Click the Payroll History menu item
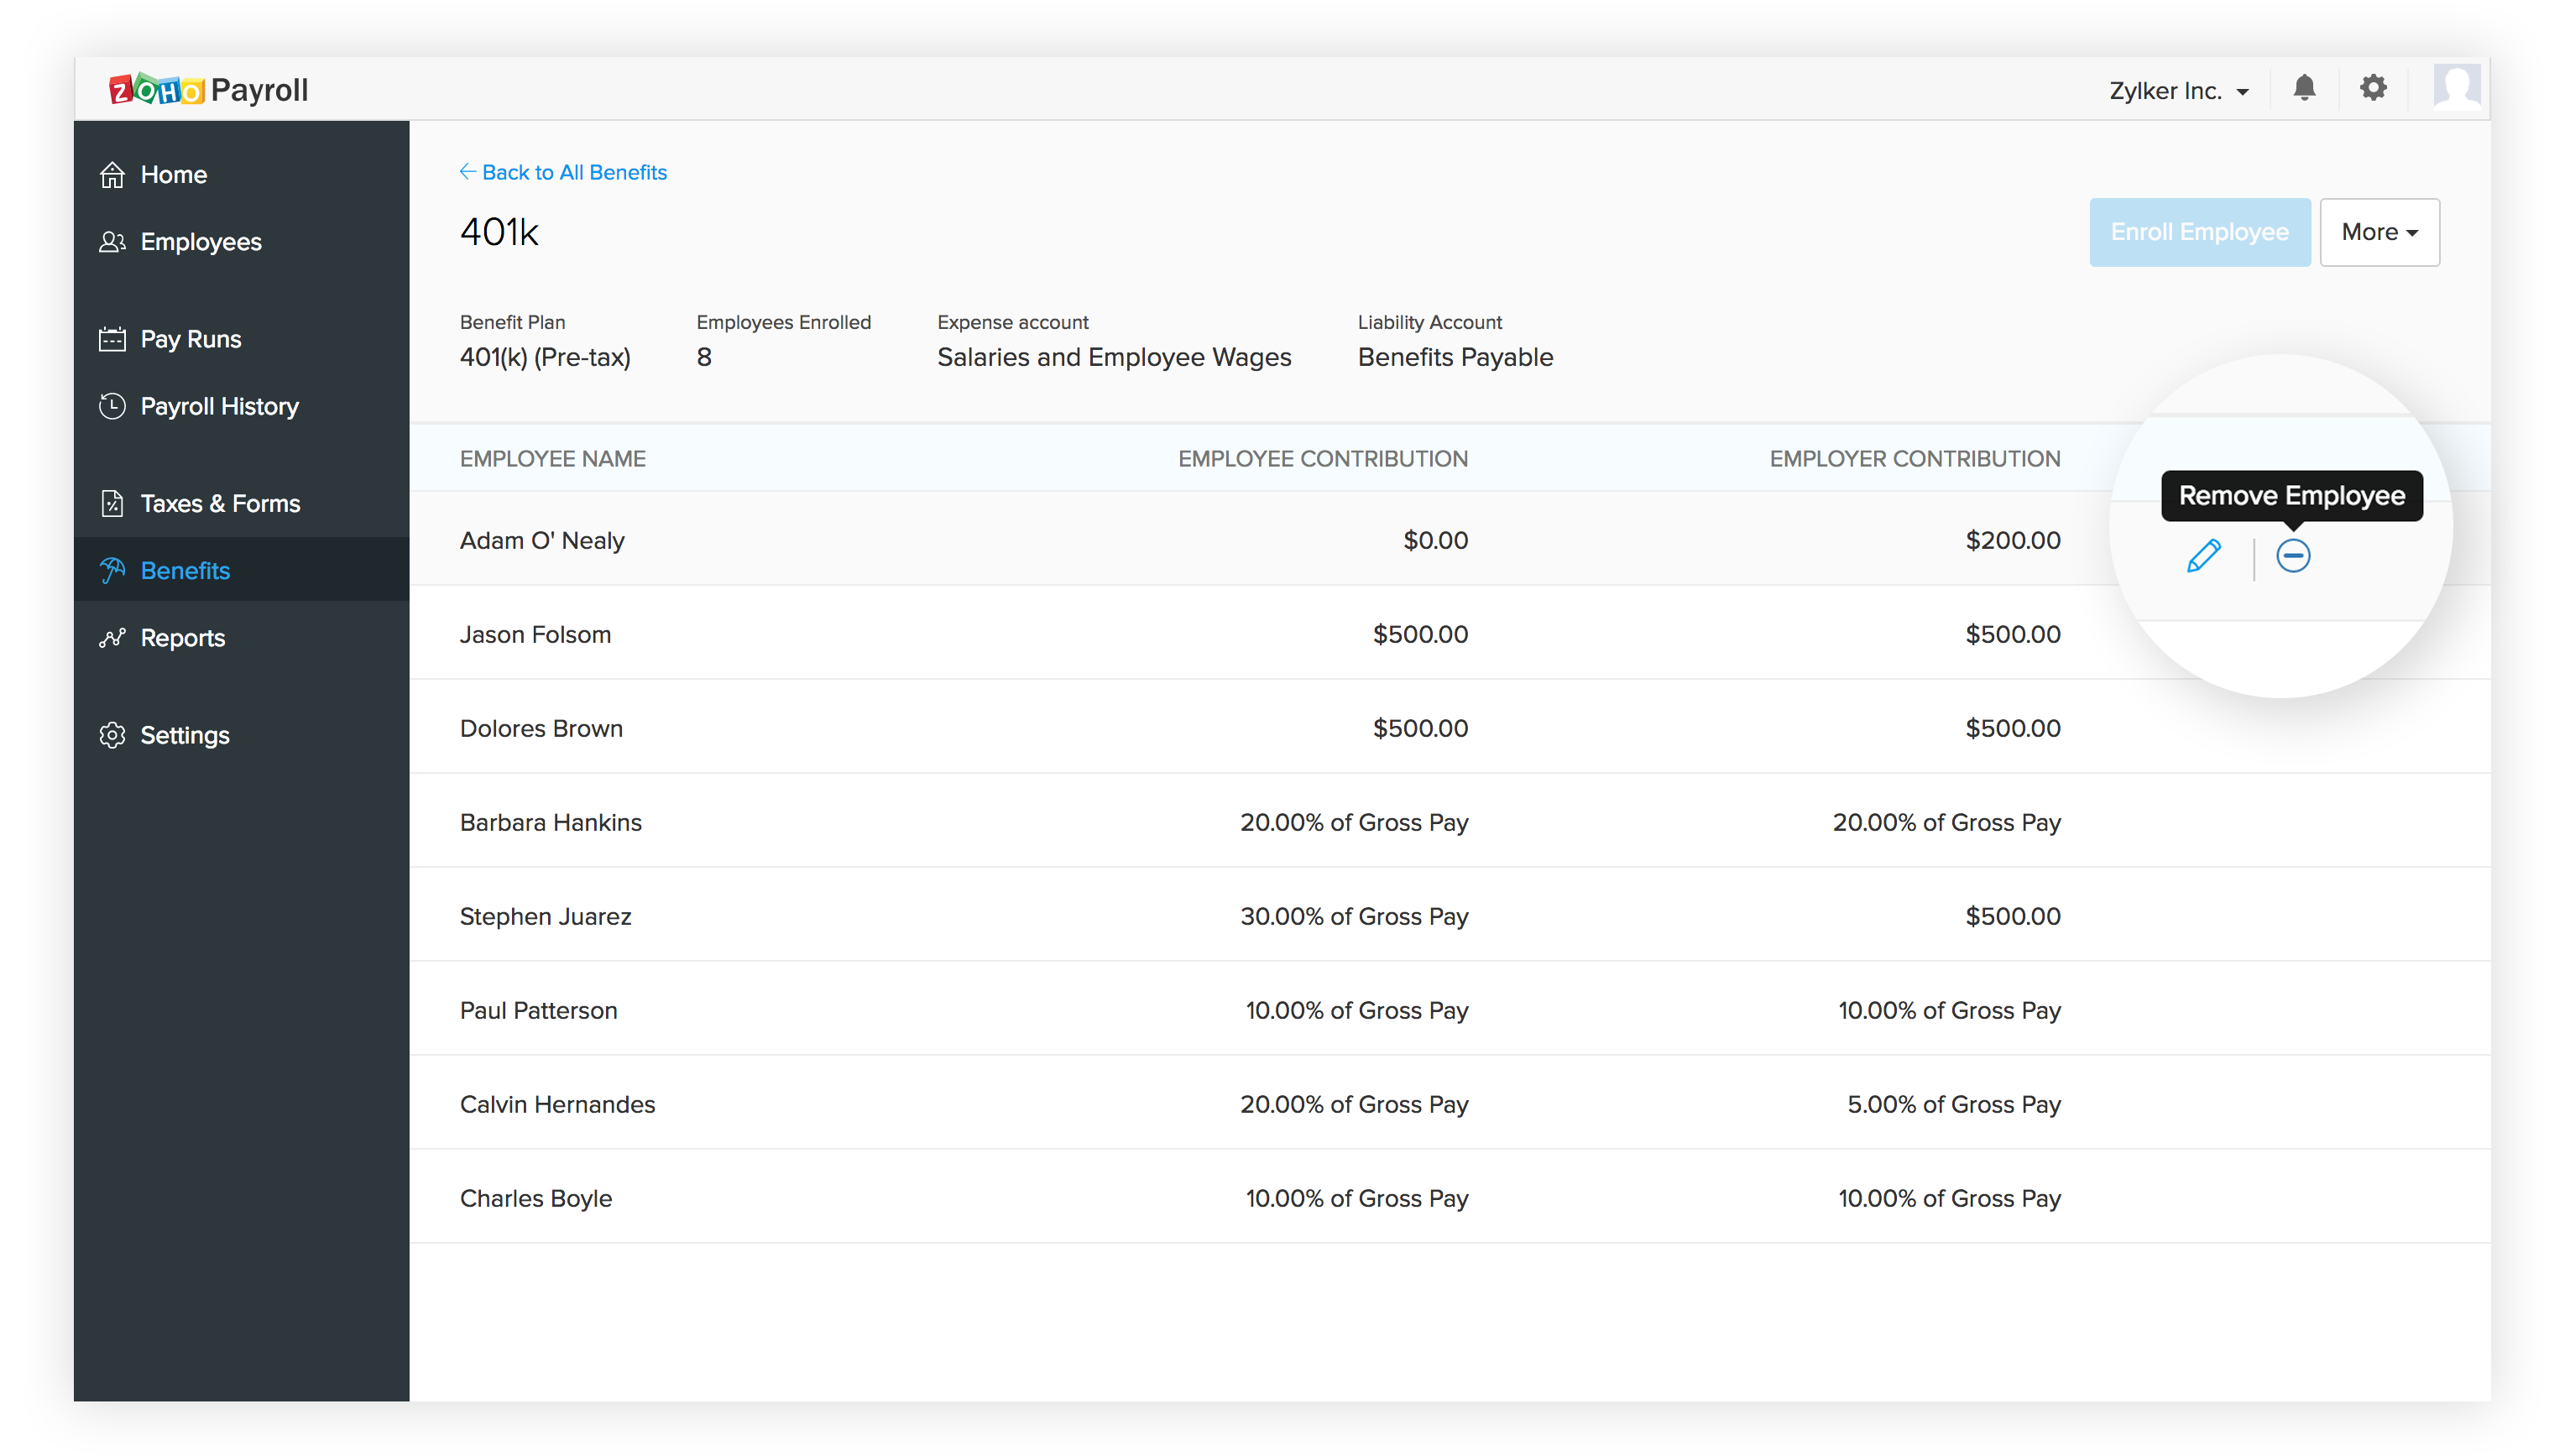This screenshot has width=2565, height=1456. (218, 407)
